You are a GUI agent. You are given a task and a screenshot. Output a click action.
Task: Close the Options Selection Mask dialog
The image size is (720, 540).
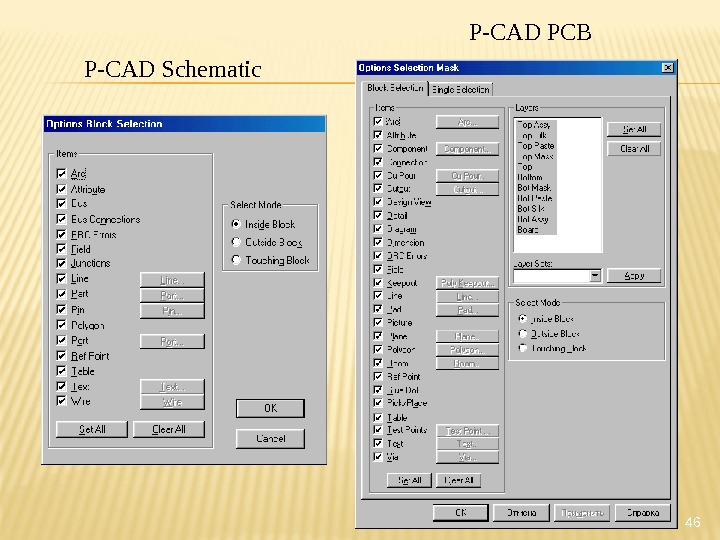coord(668,68)
